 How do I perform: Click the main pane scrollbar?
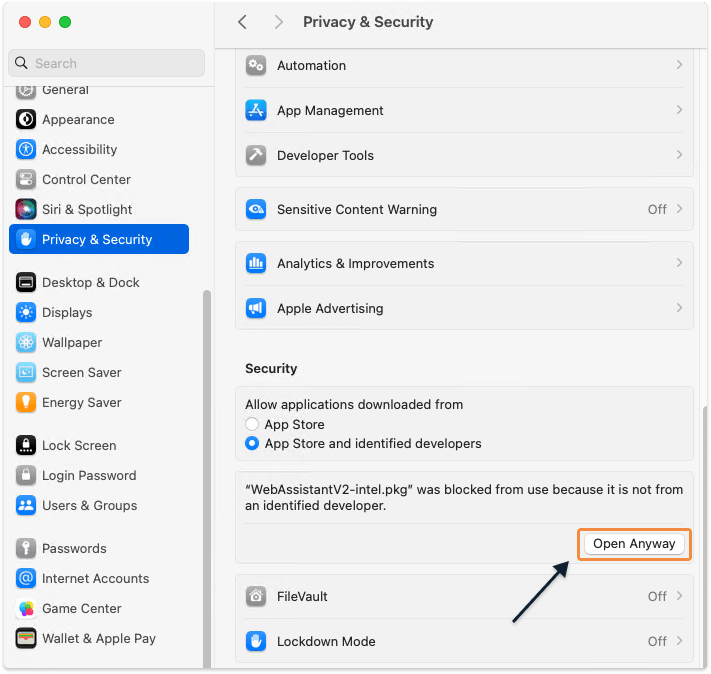pyautogui.click(x=705, y=535)
